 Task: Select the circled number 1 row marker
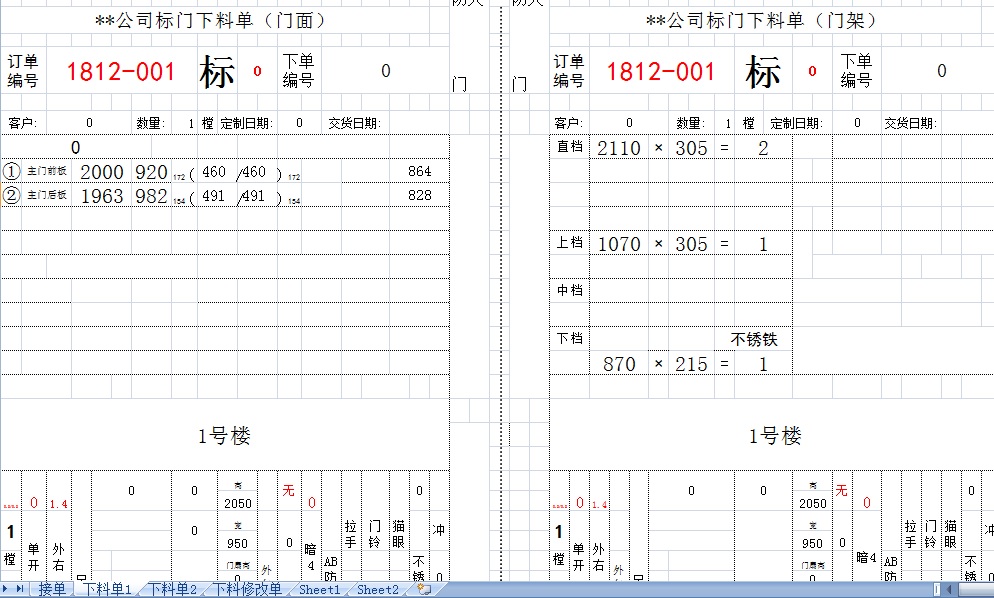[x=12, y=172]
